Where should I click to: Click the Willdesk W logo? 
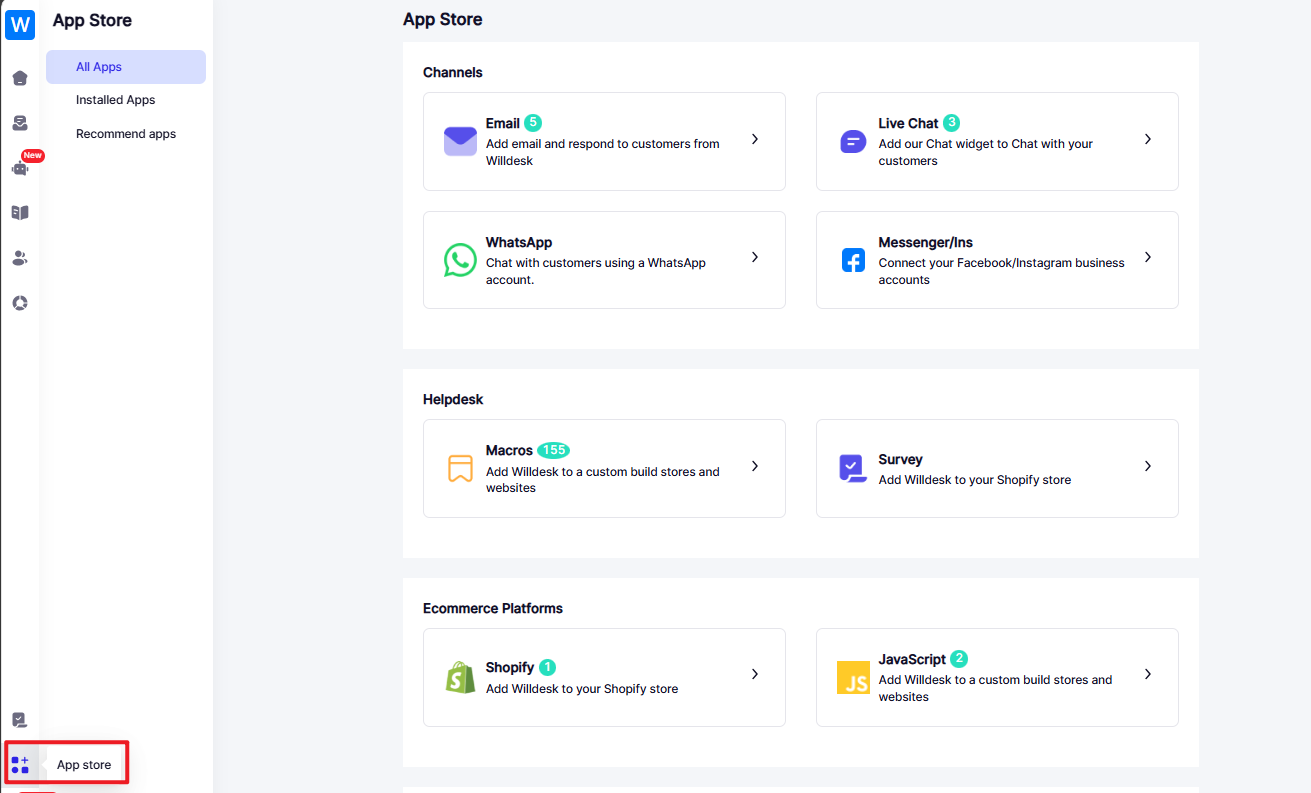coord(20,24)
